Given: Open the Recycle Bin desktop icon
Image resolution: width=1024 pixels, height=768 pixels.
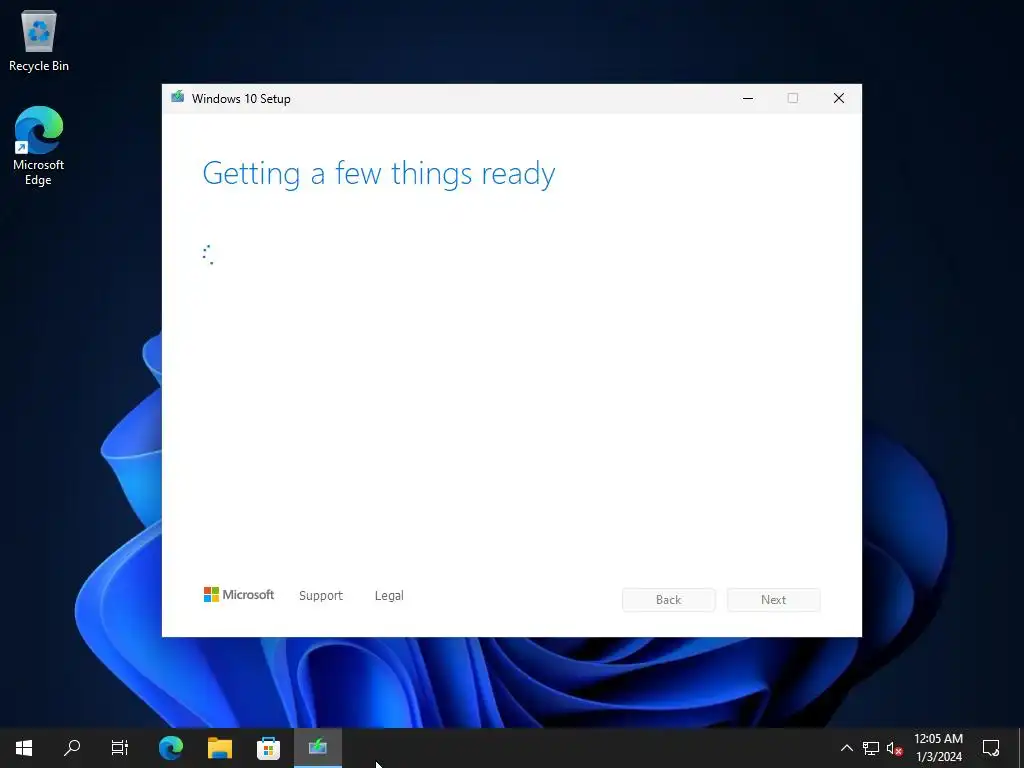Looking at the screenshot, I should point(39,41).
